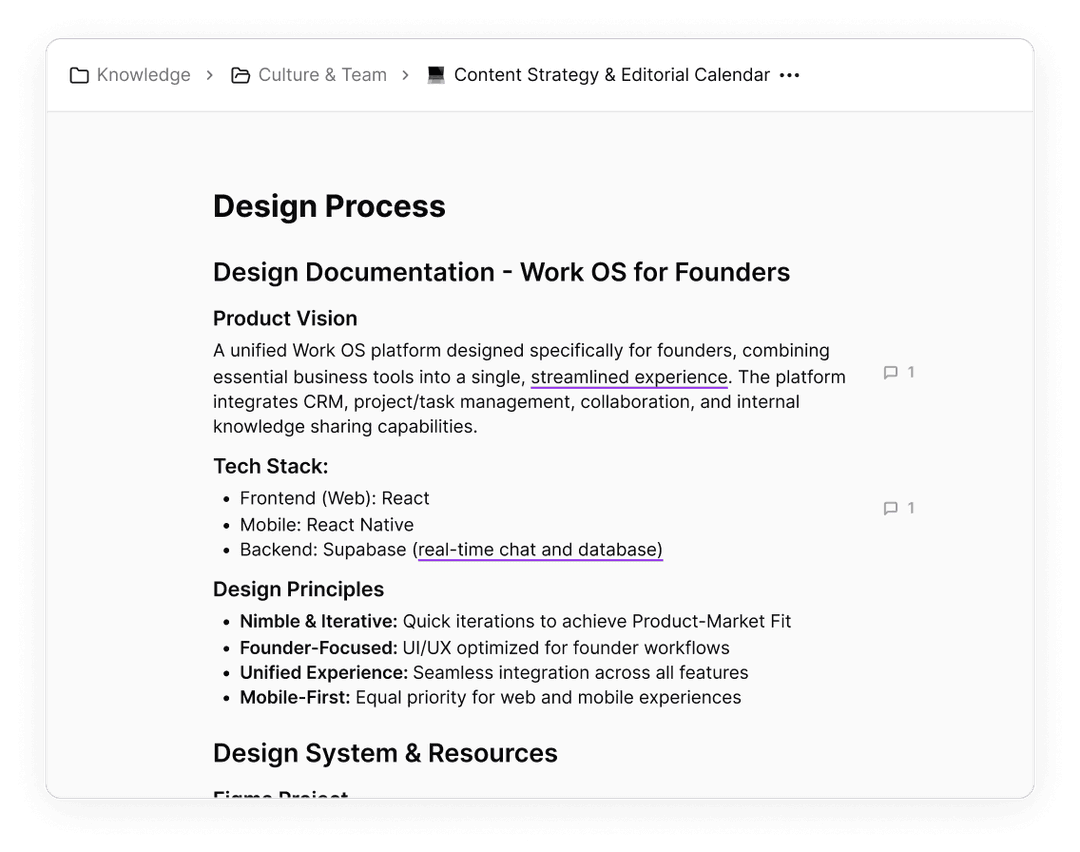Click the 'Design Principles' heading

pyautogui.click(x=298, y=590)
